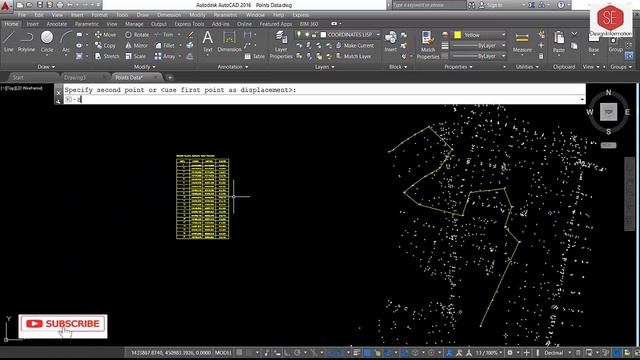The height and width of the screenshot is (360, 640).
Task: Click the white layer color swatch
Action: 323,35
